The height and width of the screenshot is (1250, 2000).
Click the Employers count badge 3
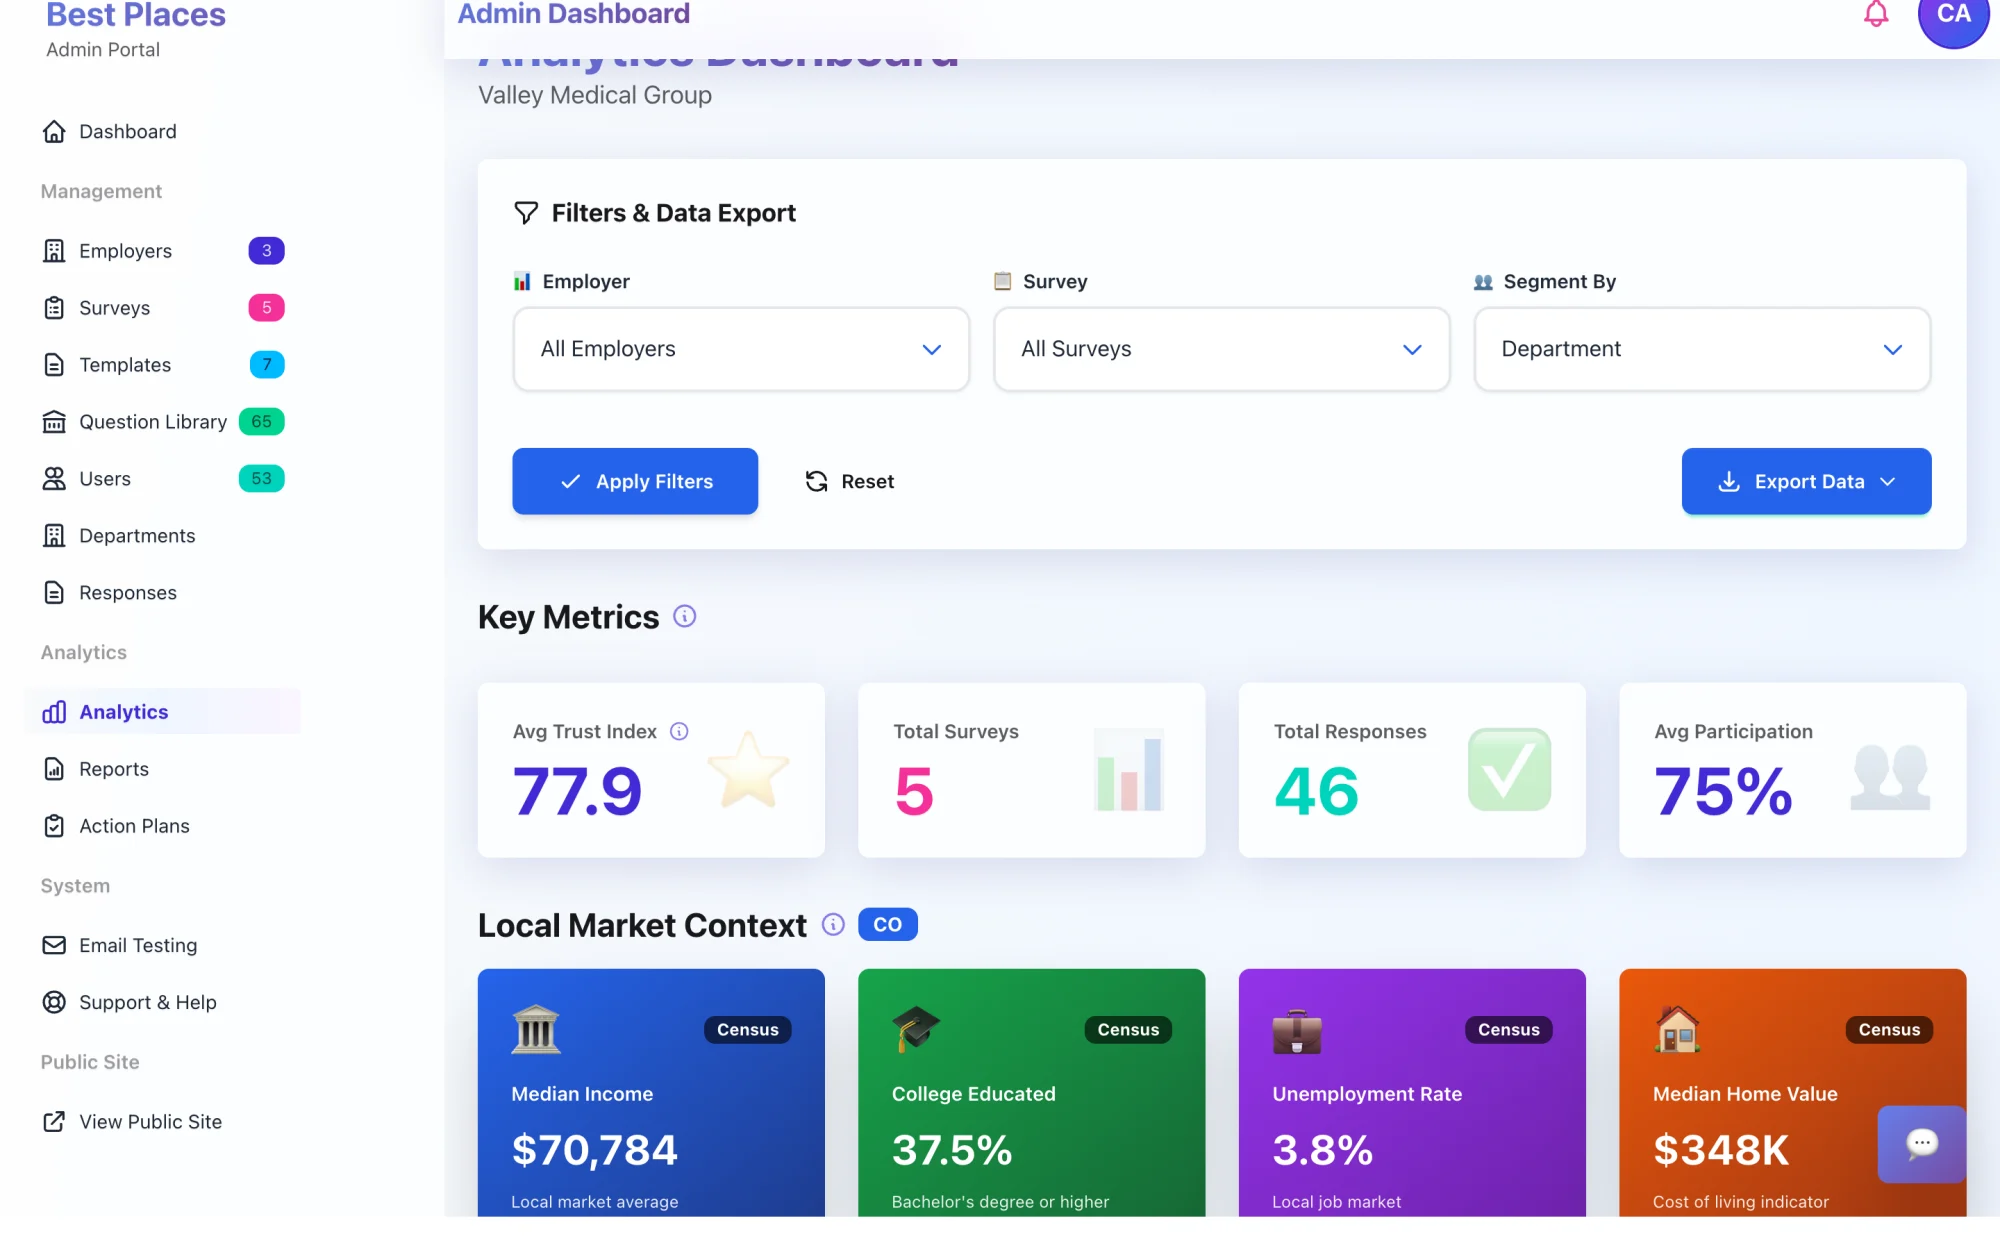tap(266, 251)
